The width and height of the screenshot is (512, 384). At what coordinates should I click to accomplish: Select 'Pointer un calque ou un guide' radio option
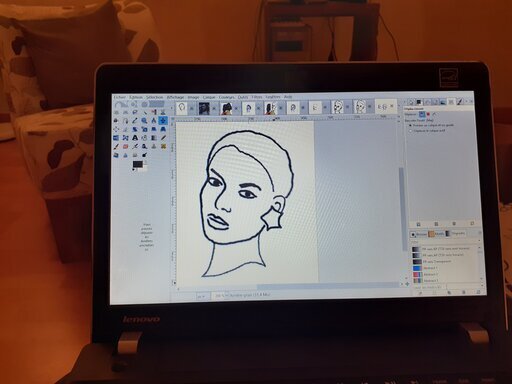(x=411, y=125)
